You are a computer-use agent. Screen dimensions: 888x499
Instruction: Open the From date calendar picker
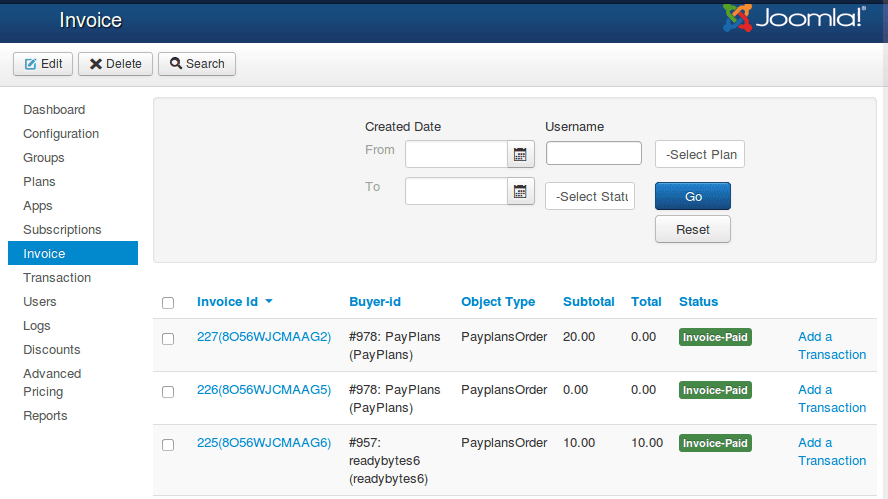(520, 154)
